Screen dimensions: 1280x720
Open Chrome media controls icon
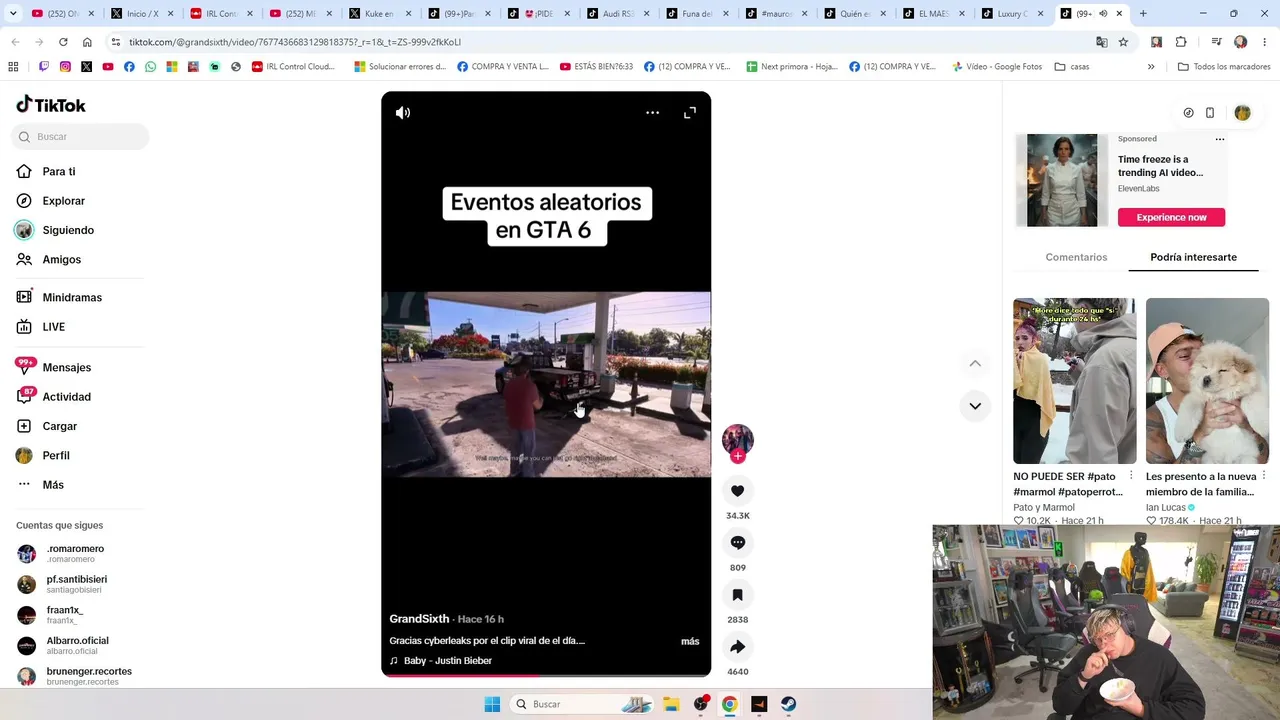click(x=1216, y=42)
